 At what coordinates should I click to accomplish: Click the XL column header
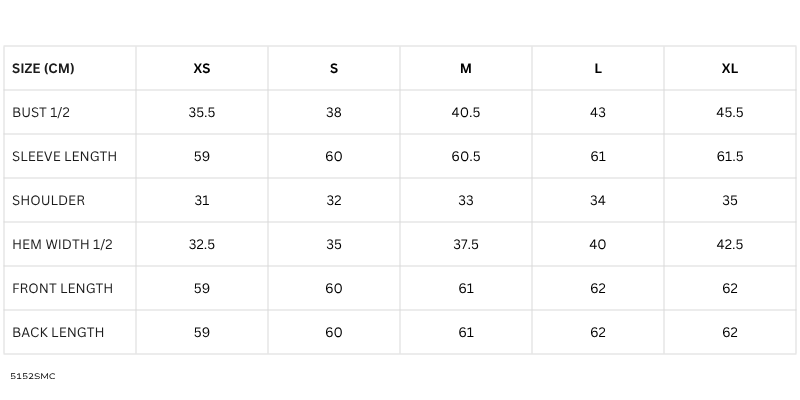pos(730,69)
